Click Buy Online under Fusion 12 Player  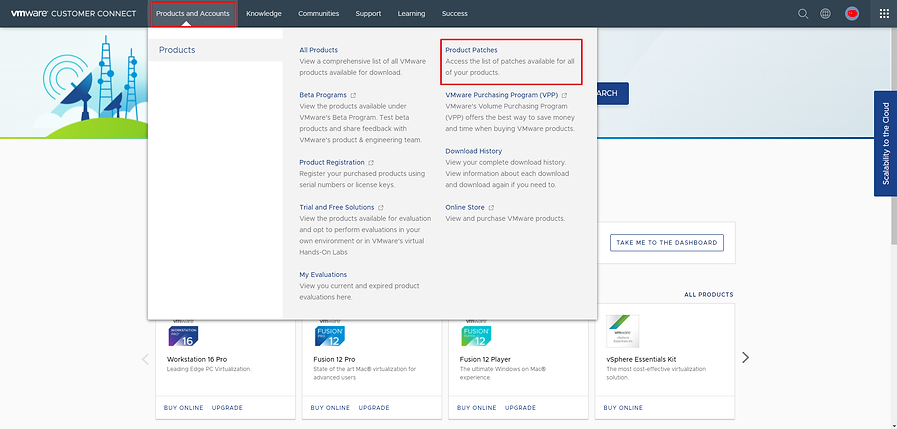[477, 408]
